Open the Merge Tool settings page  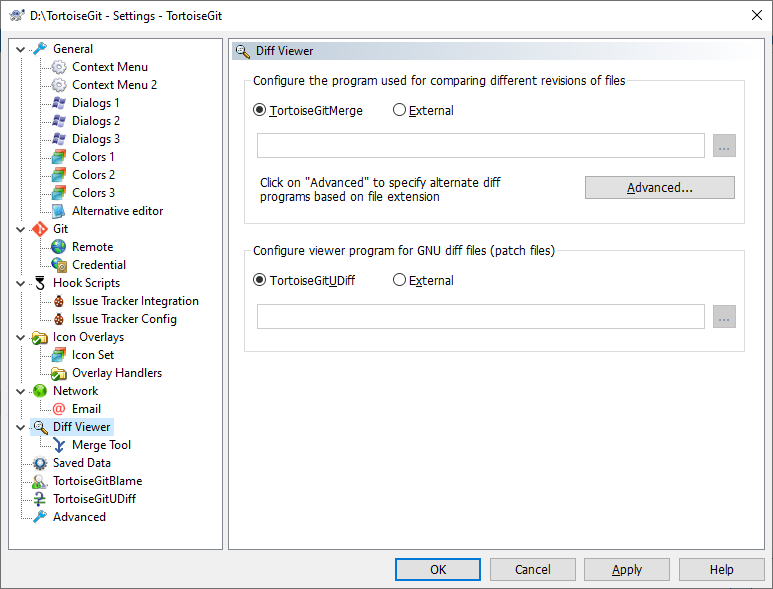[102, 445]
